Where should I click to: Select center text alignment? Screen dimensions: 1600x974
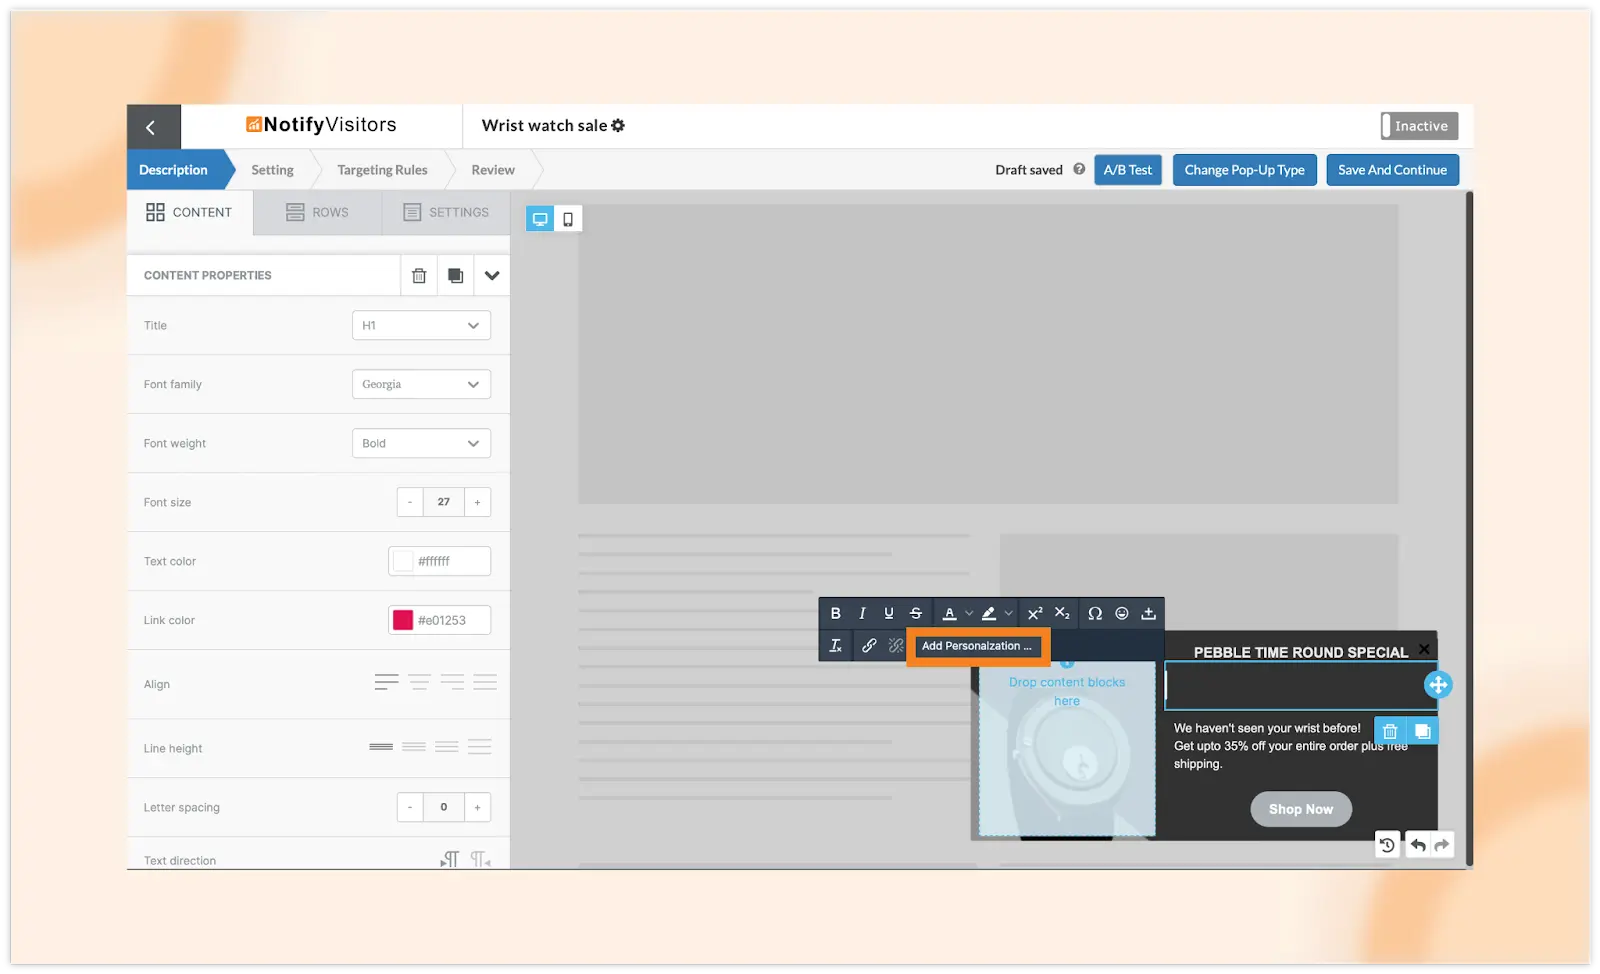(419, 683)
